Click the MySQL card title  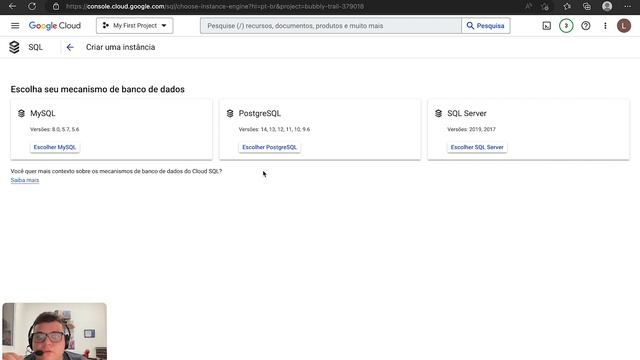tap(42, 113)
